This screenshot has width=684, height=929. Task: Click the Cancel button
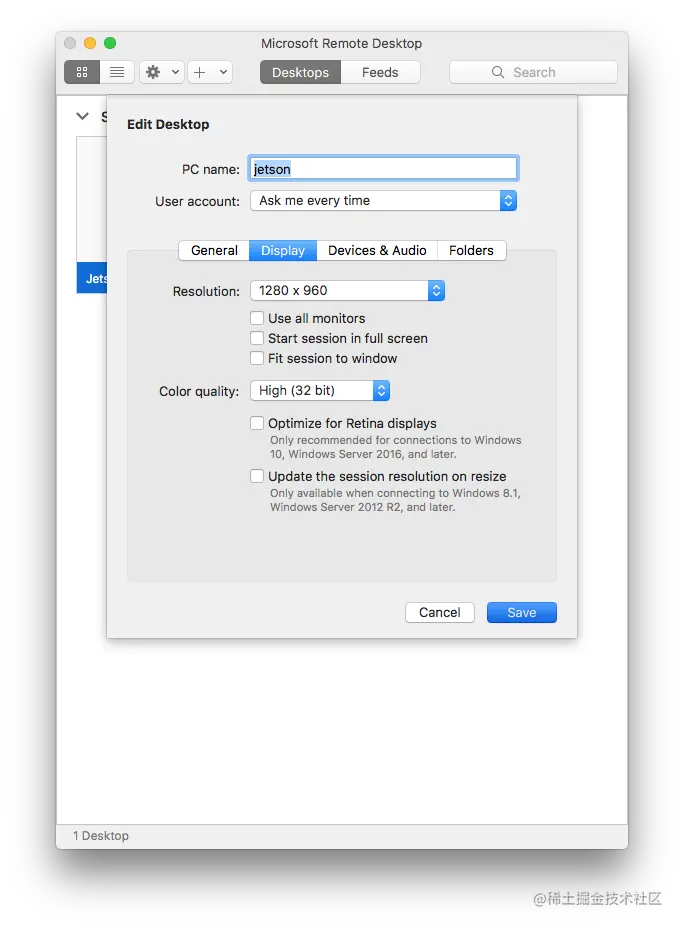(x=440, y=613)
